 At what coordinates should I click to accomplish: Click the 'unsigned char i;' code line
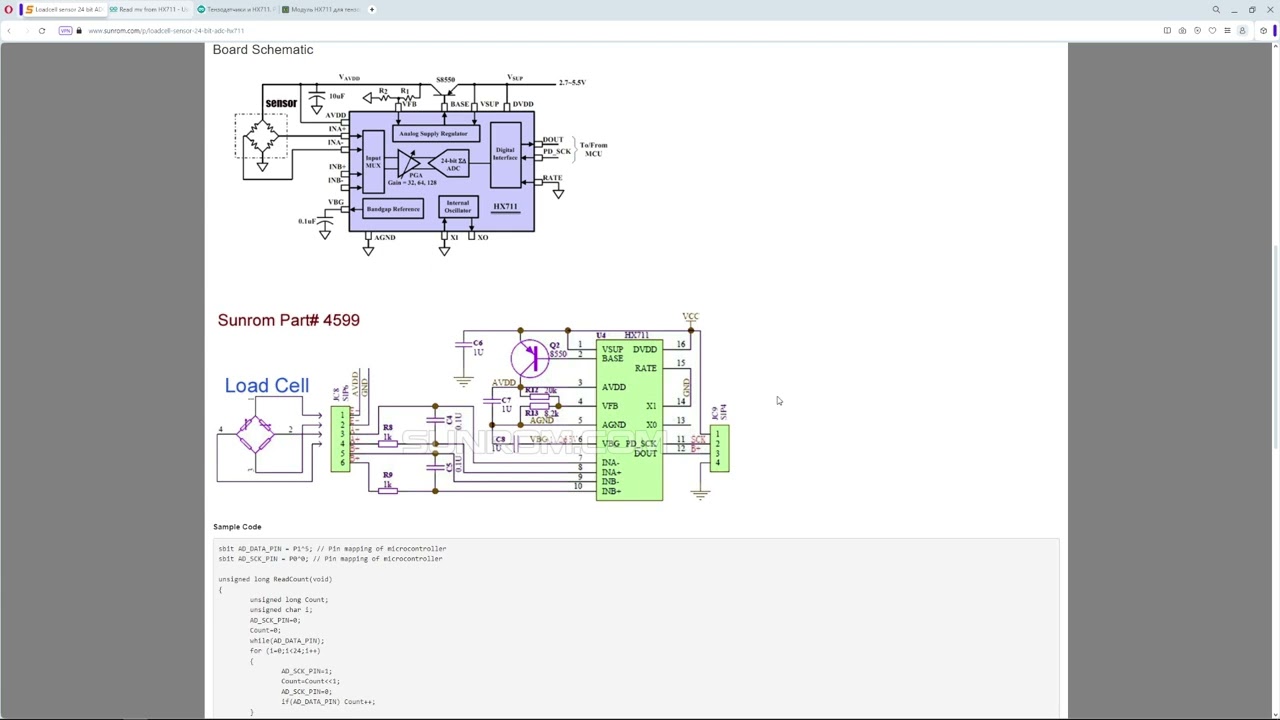[281, 610]
